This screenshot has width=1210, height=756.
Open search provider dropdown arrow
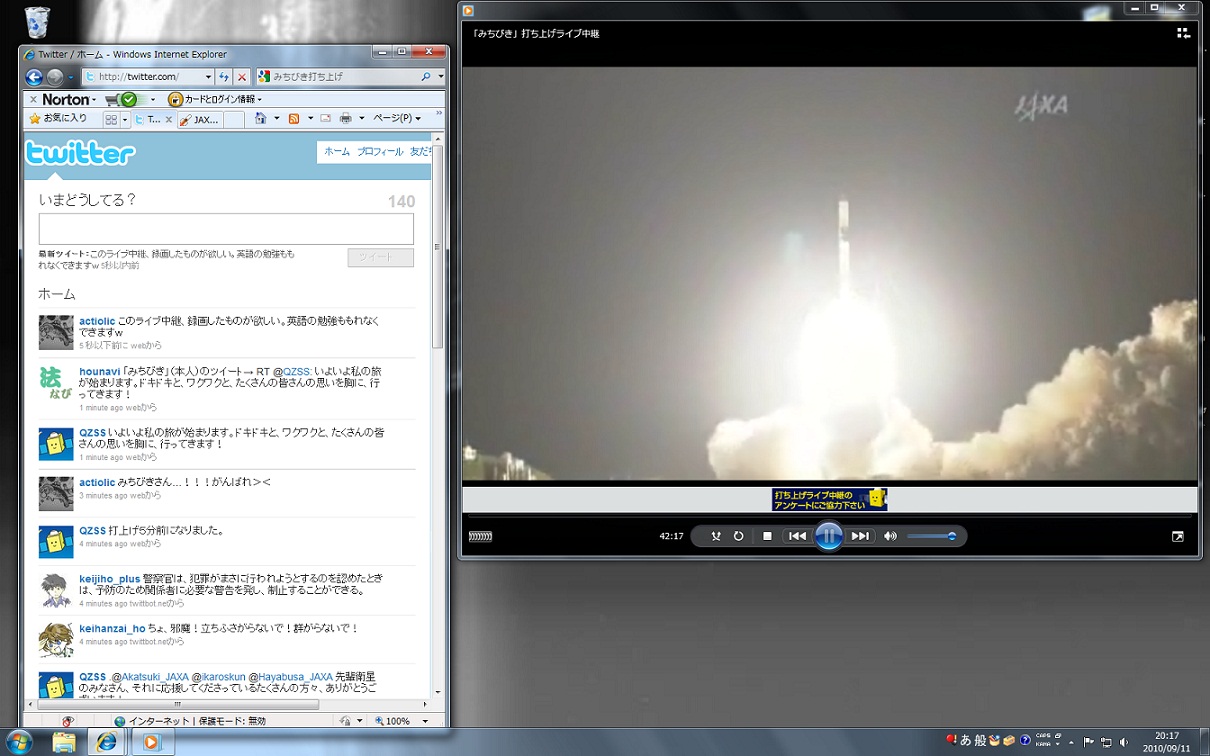pos(441,77)
